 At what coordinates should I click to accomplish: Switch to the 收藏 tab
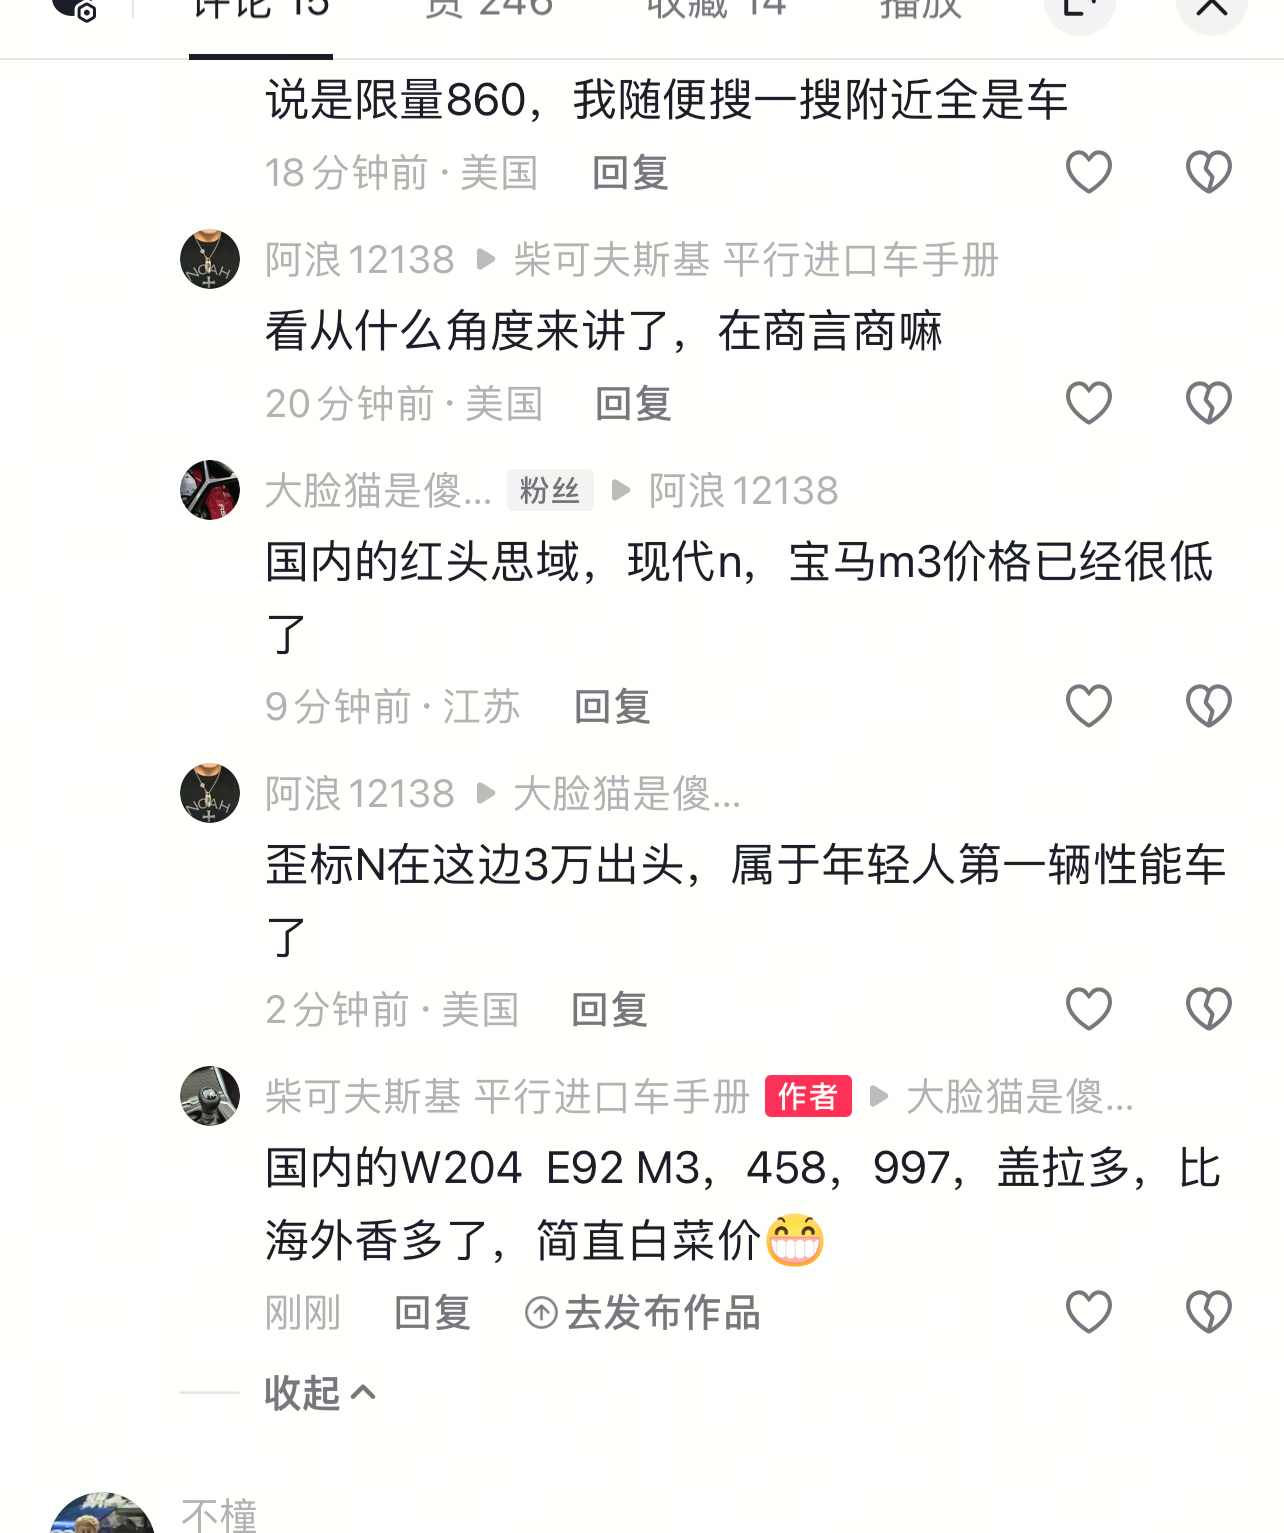click(717, 10)
